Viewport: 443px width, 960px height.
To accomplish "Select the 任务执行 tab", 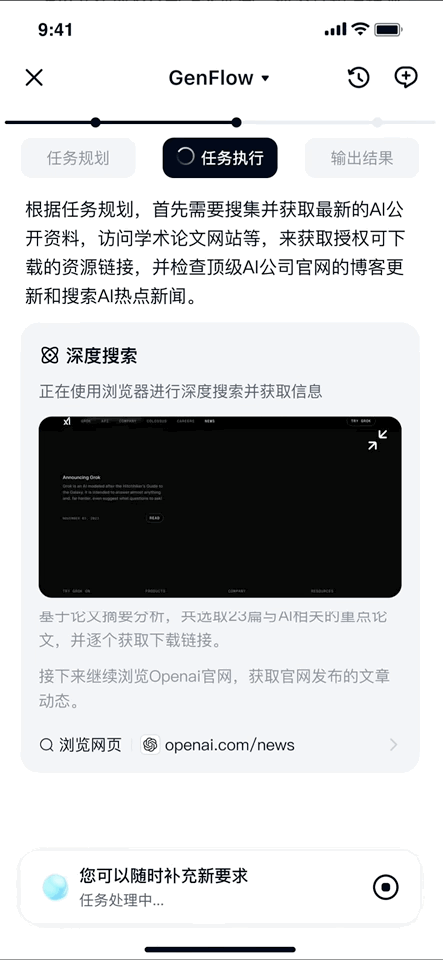I will [220, 158].
